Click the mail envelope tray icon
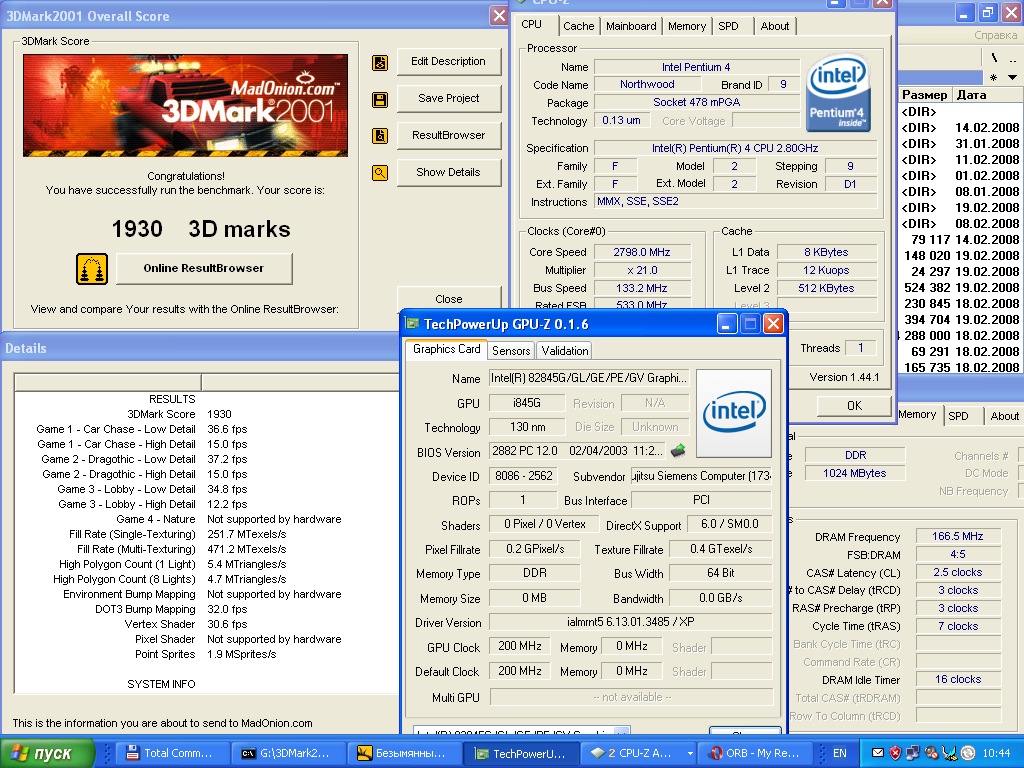Viewport: 1024px width, 768px height. 878,753
